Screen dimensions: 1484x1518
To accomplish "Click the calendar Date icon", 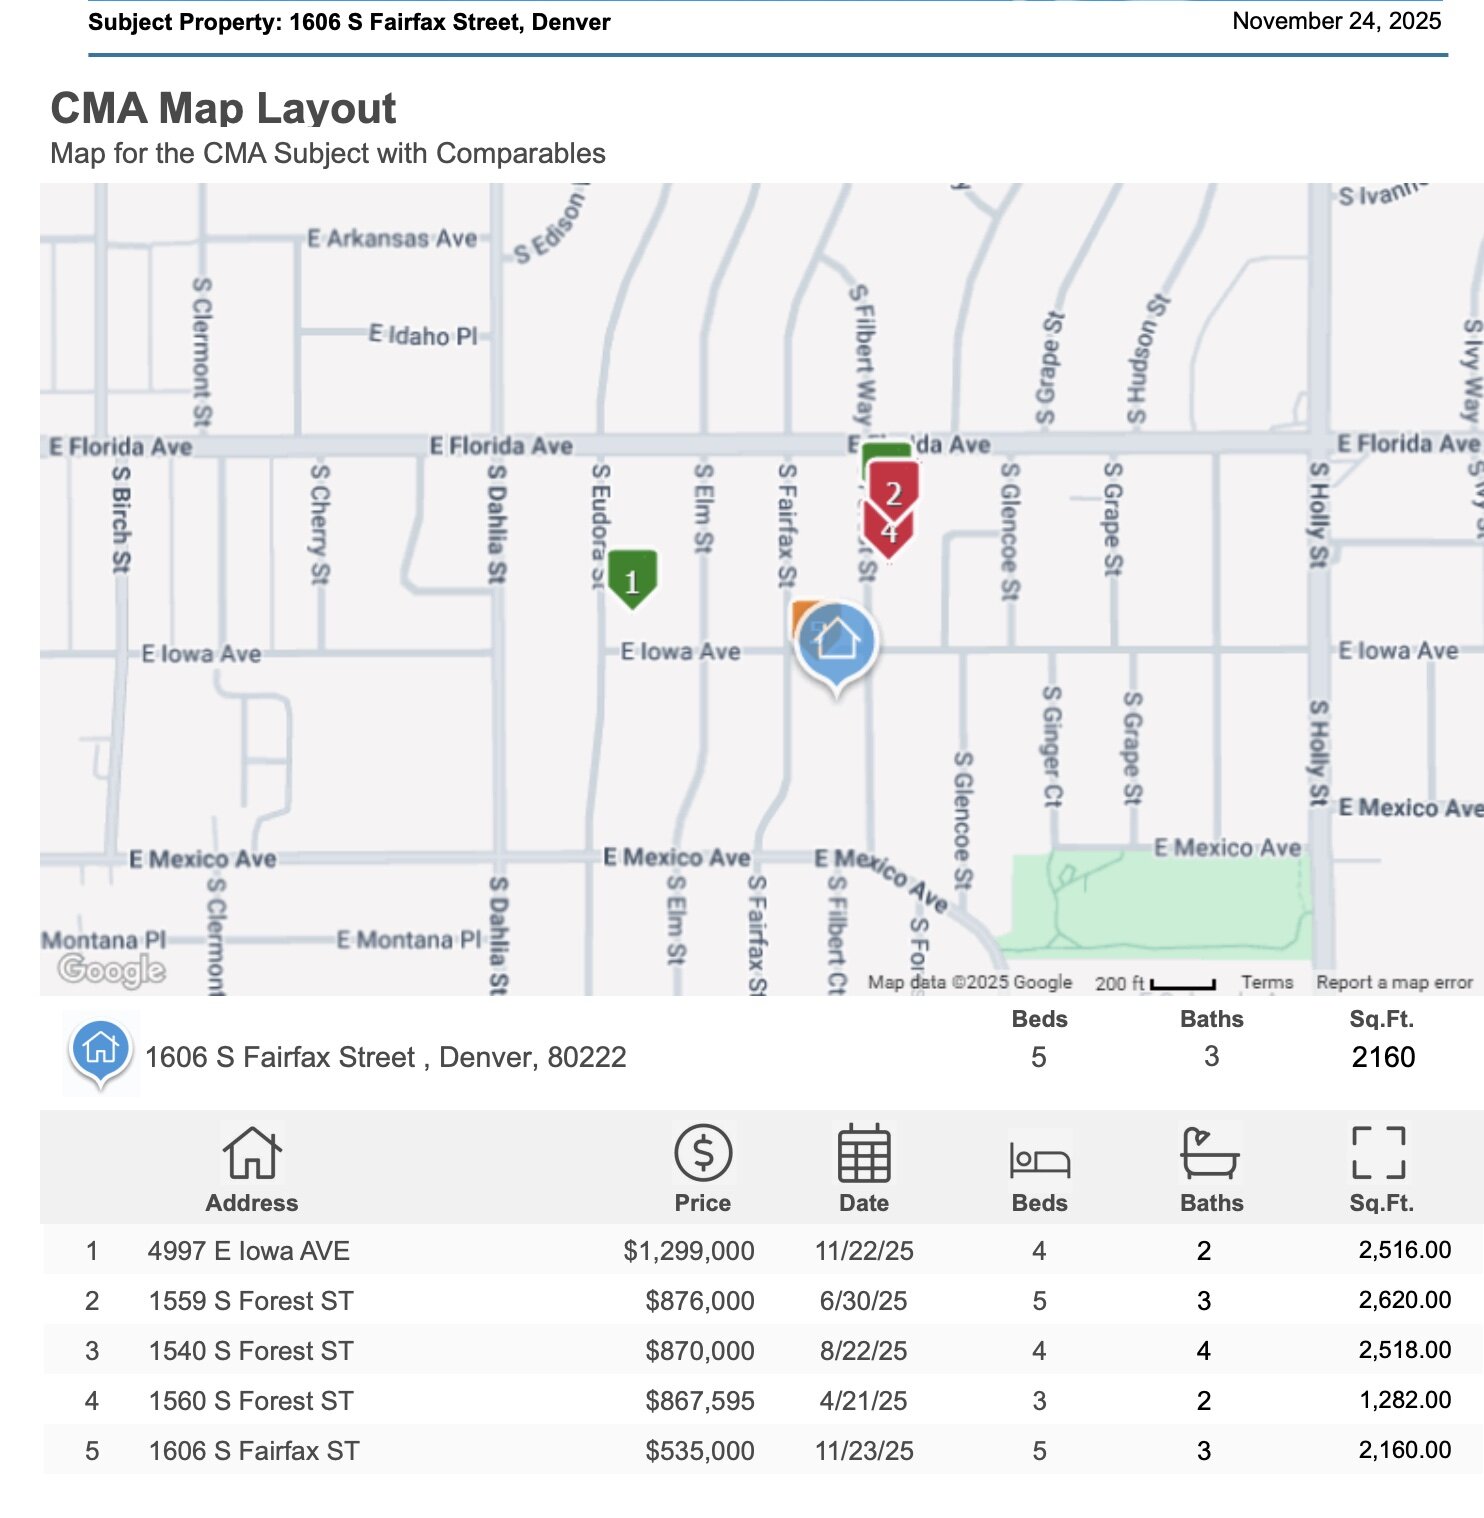I will [x=864, y=1153].
